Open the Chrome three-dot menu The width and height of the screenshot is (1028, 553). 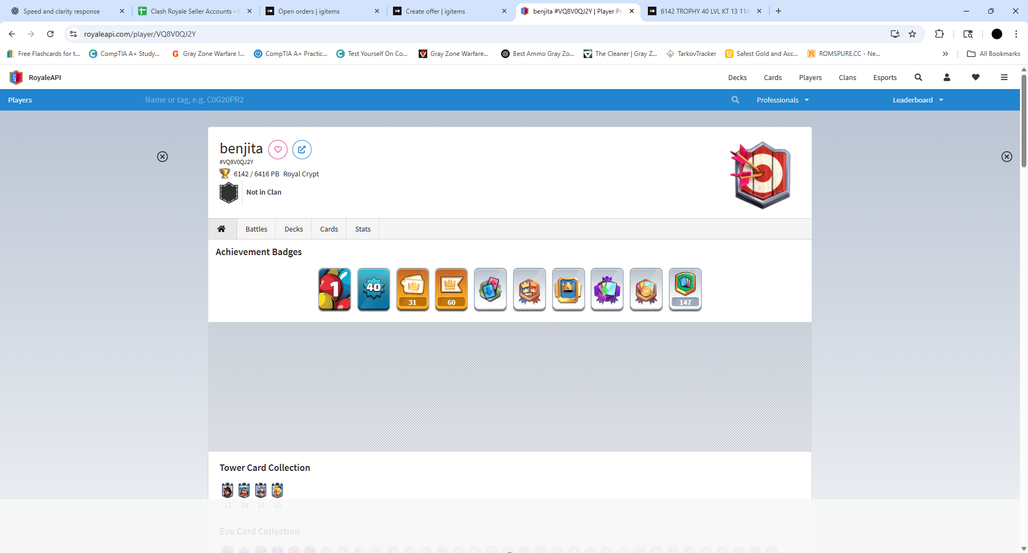click(1016, 34)
